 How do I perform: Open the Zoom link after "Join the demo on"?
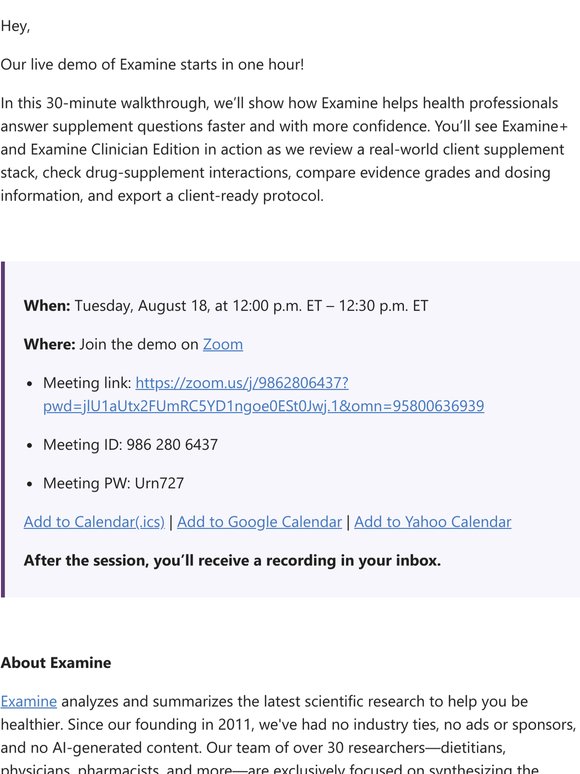[x=223, y=344]
